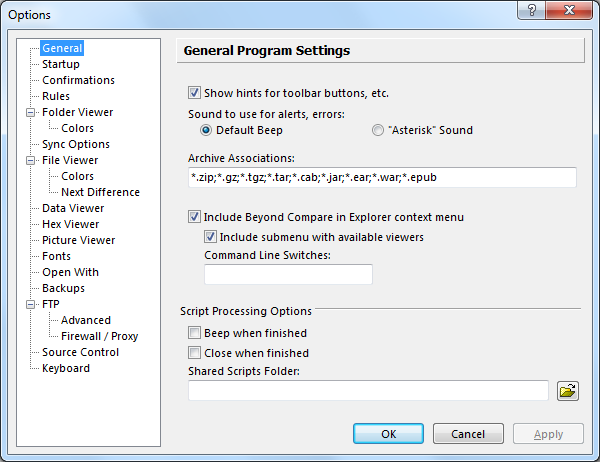
Task: Click the Cancel button
Action: click(468, 434)
